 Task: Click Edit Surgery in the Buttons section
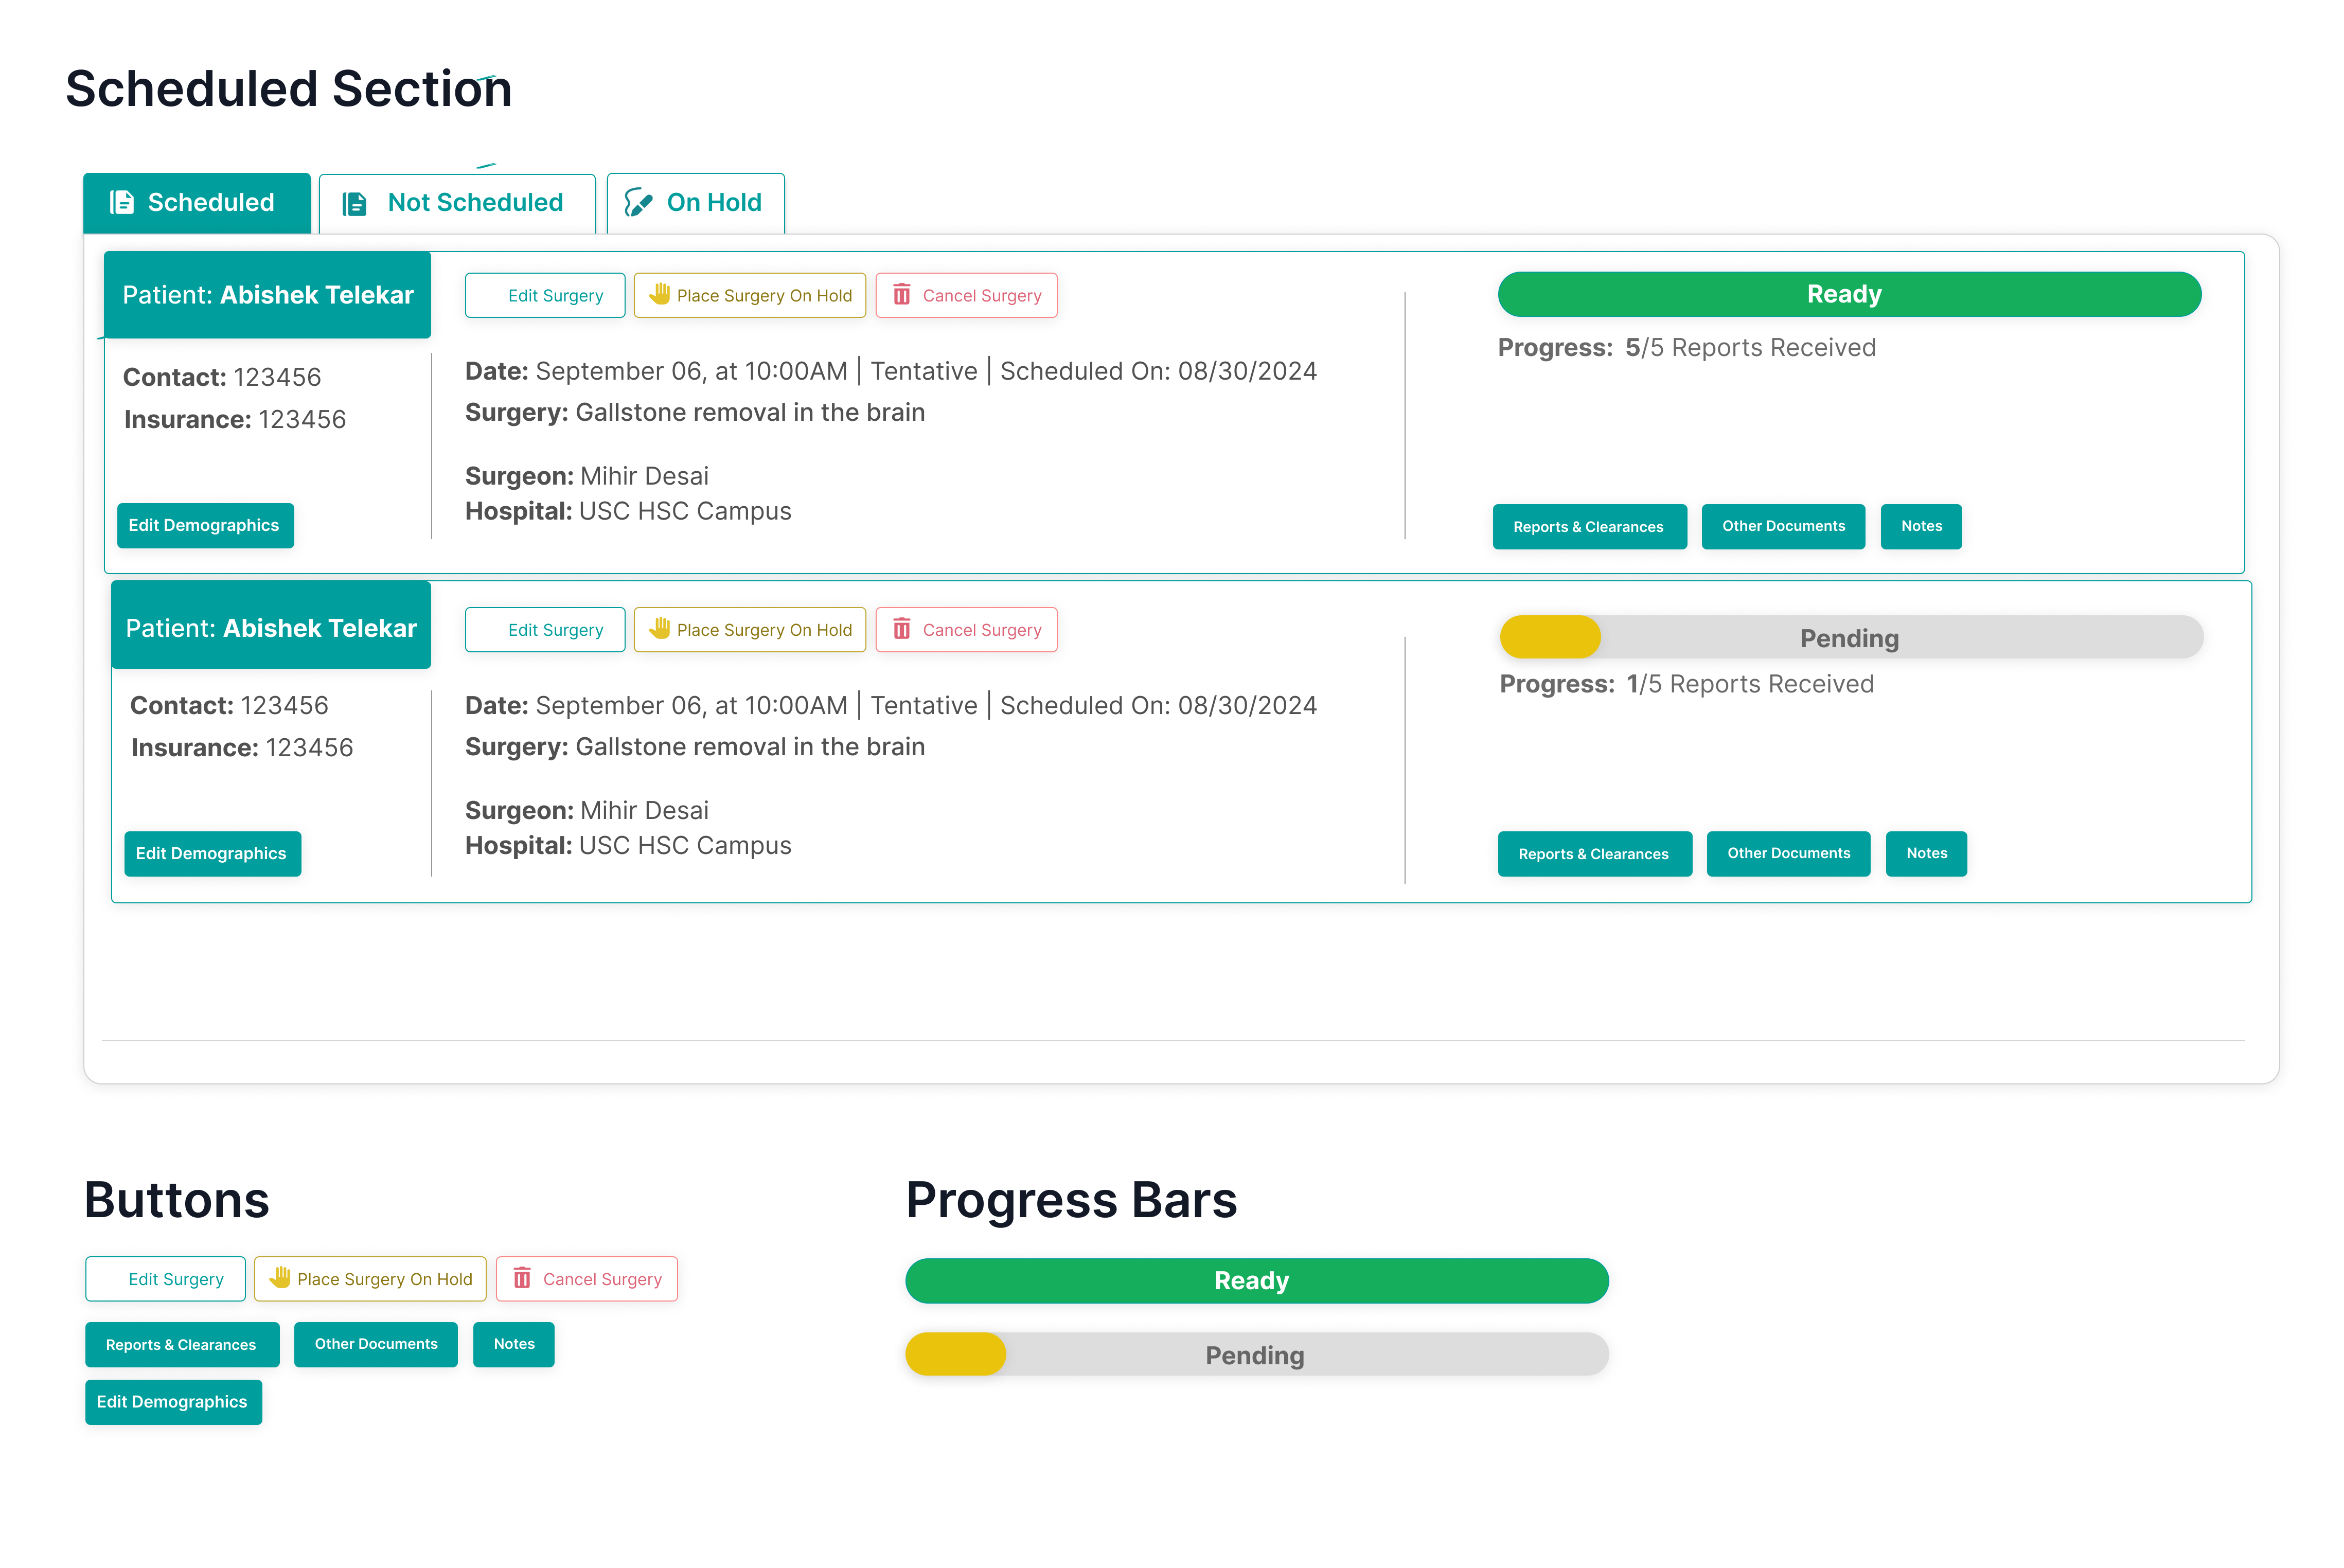click(x=165, y=1279)
